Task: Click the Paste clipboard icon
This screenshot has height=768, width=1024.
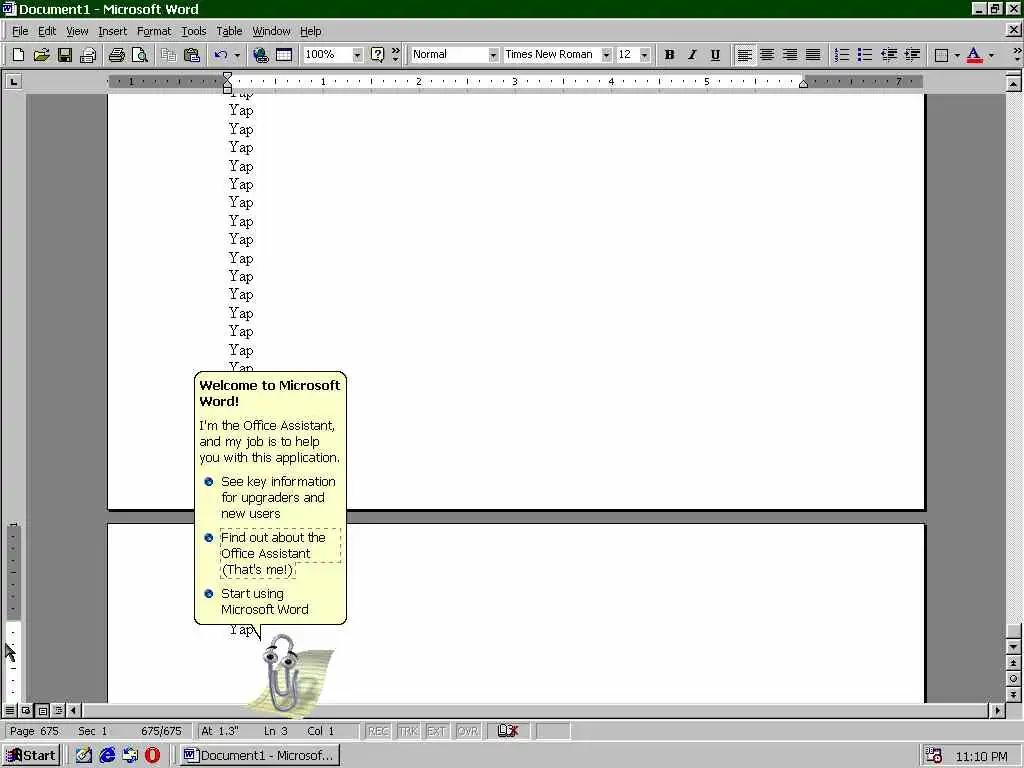Action: (x=191, y=55)
